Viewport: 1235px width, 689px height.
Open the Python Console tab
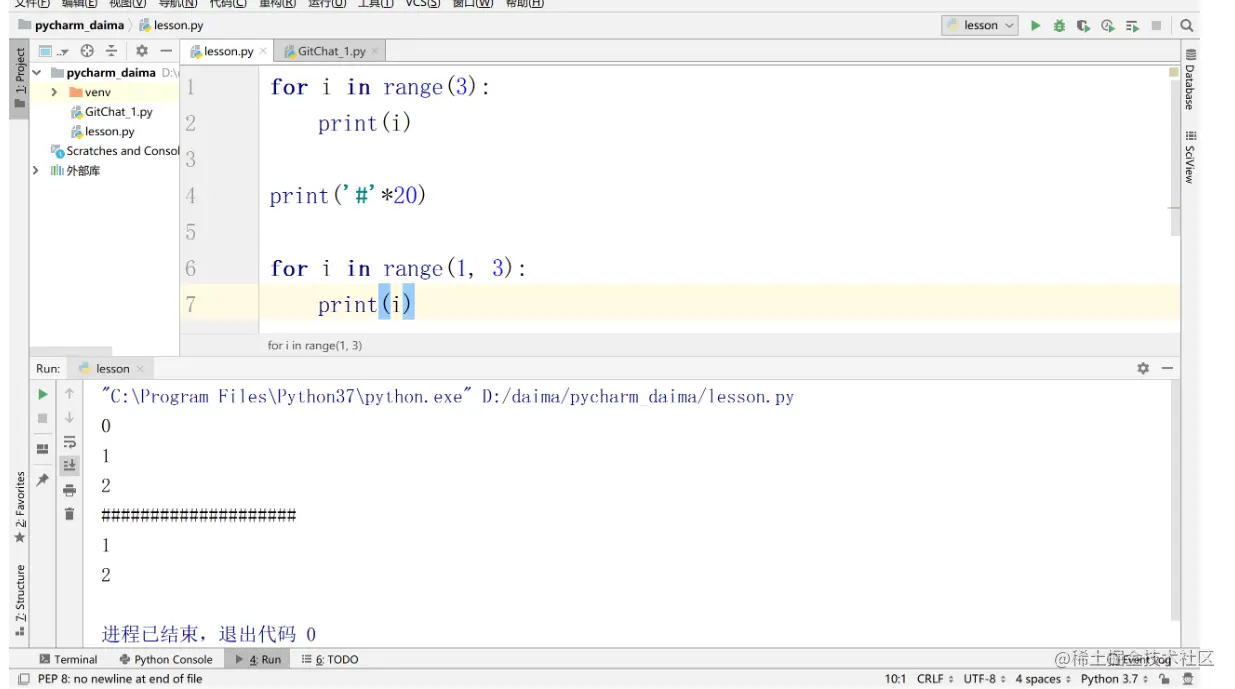166,659
